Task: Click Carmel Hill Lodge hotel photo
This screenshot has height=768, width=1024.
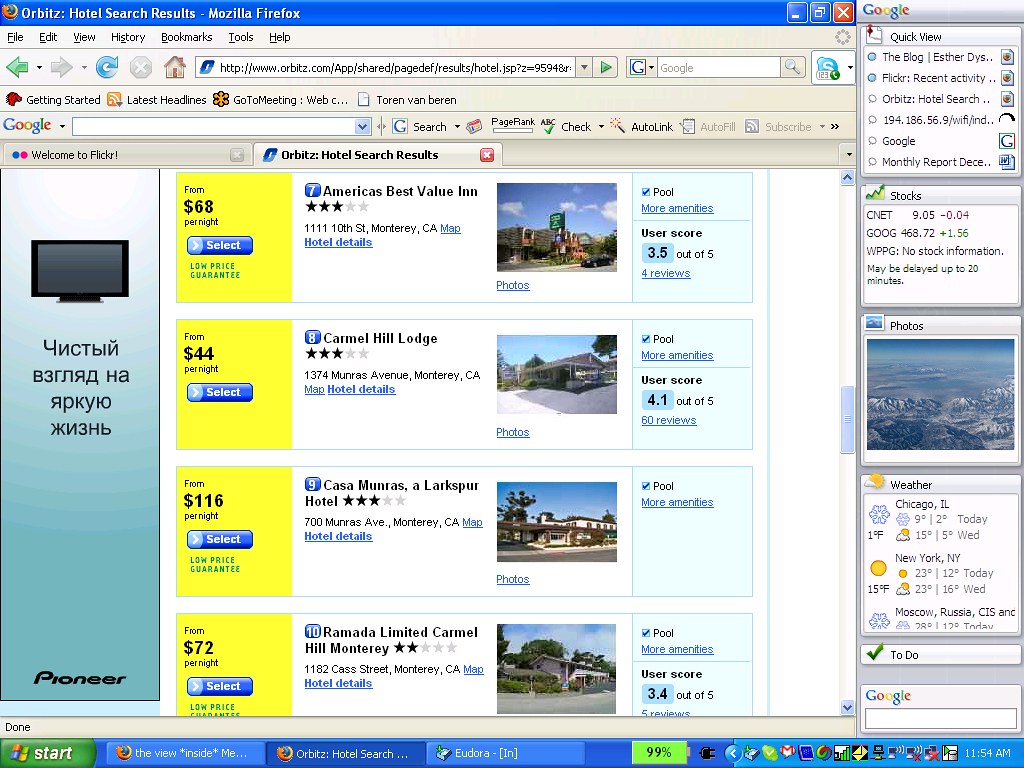Action: [x=556, y=374]
